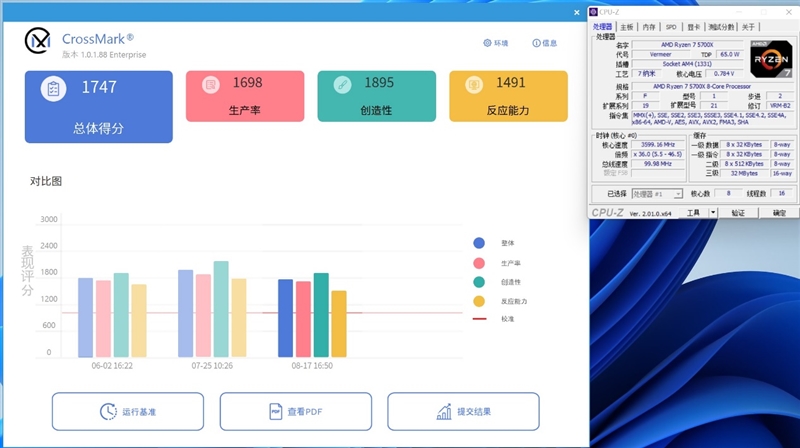The width and height of the screenshot is (800, 448).
Task: Click the productivity score 1698
Action: [x=247, y=83]
